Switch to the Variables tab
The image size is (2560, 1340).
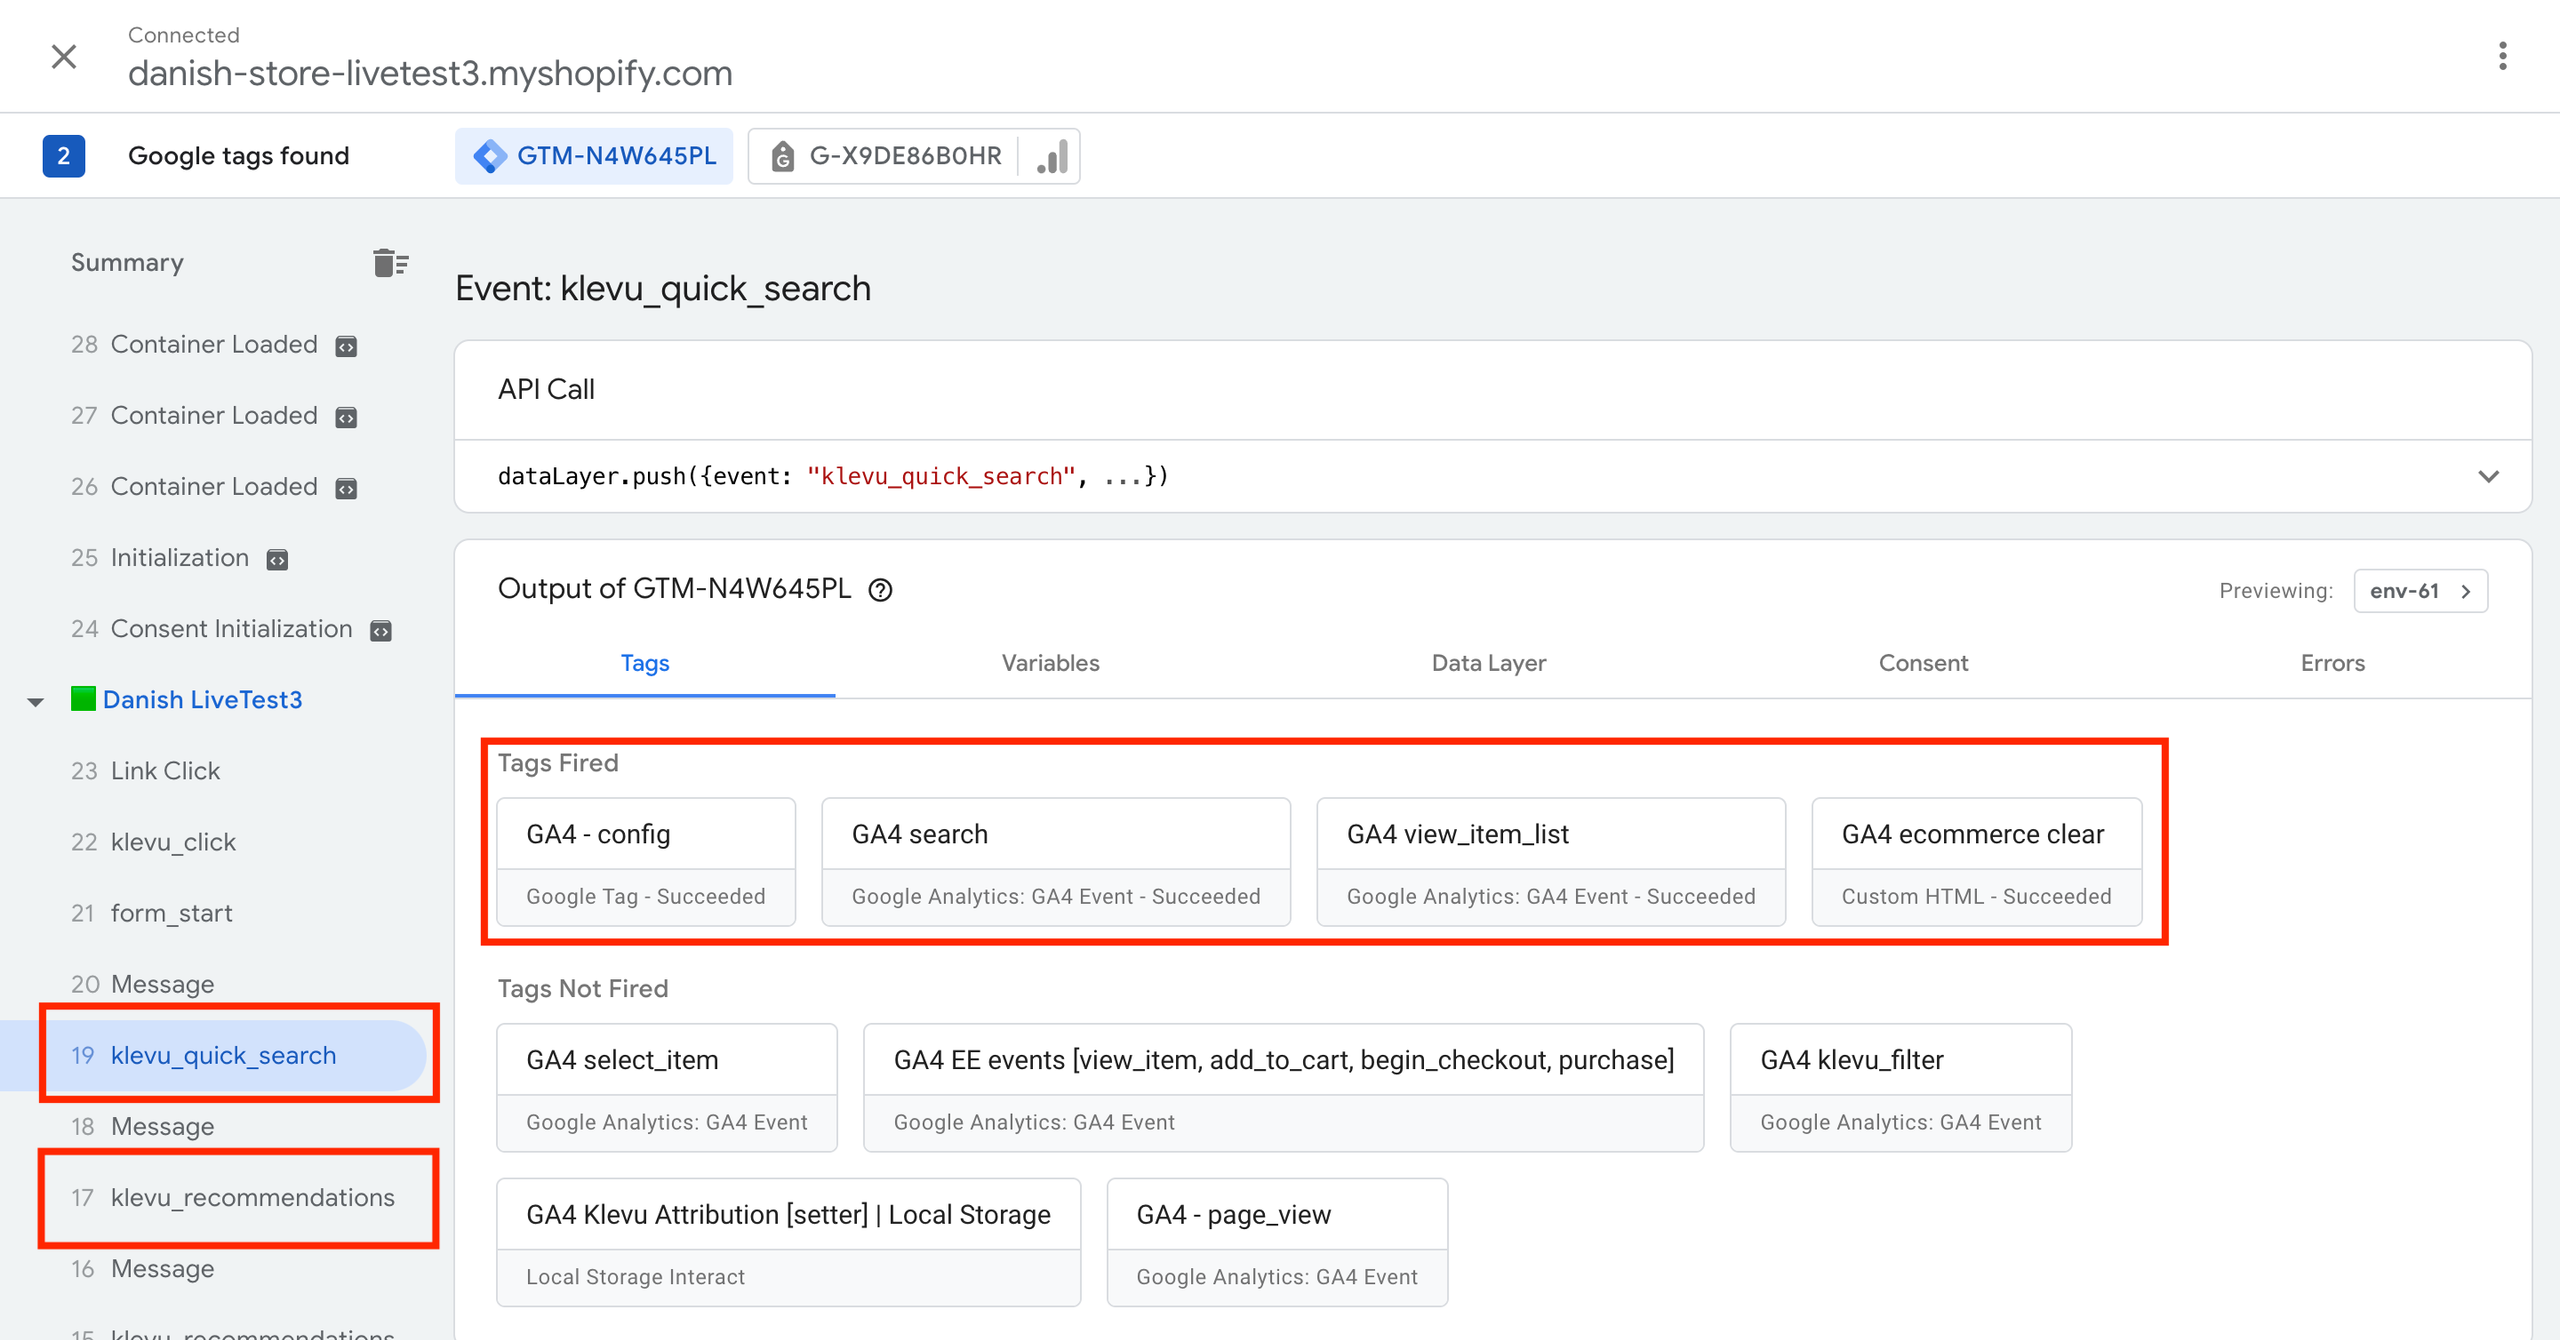click(x=1050, y=663)
